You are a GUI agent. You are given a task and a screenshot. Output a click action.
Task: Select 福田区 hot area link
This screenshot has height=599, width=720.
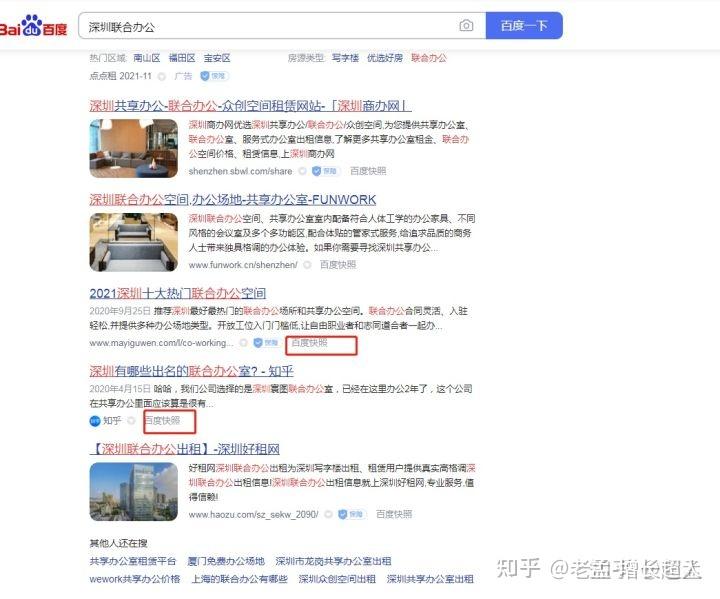pyautogui.click(x=182, y=58)
